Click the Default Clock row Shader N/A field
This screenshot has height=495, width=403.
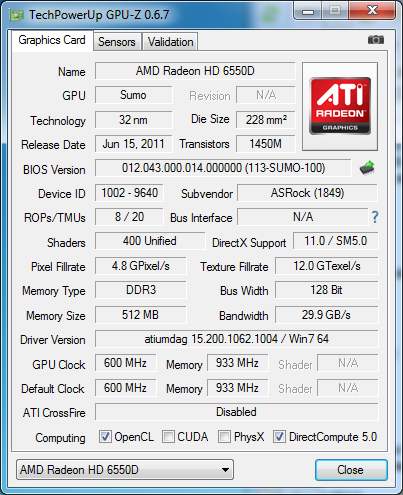pos(348,388)
